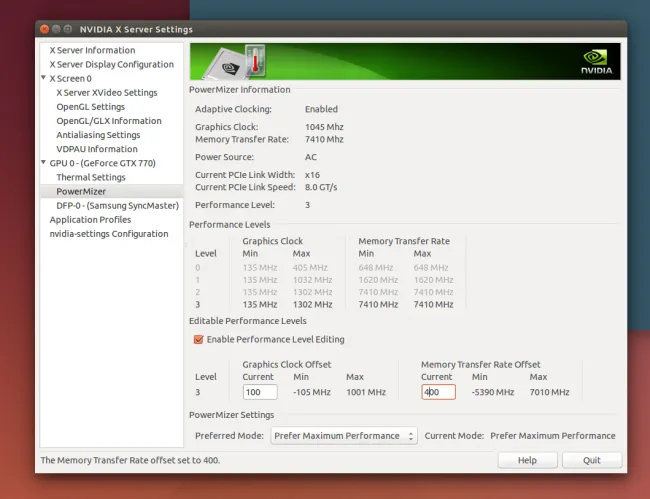The width and height of the screenshot is (650, 499).
Task: Uncheck Enable Performance Level Editing
Action: click(199, 339)
